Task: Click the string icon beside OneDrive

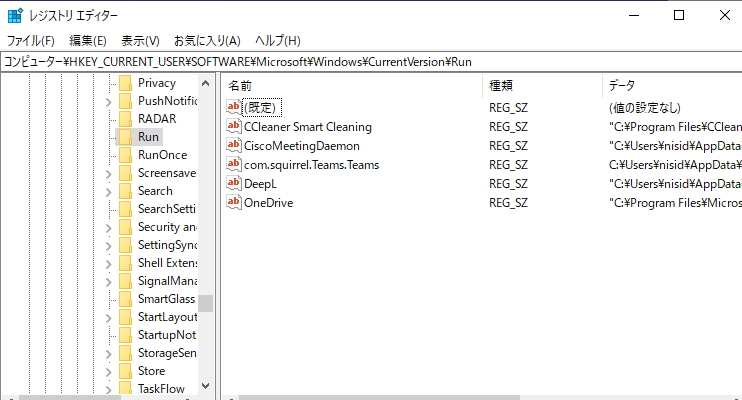Action: 234,202
